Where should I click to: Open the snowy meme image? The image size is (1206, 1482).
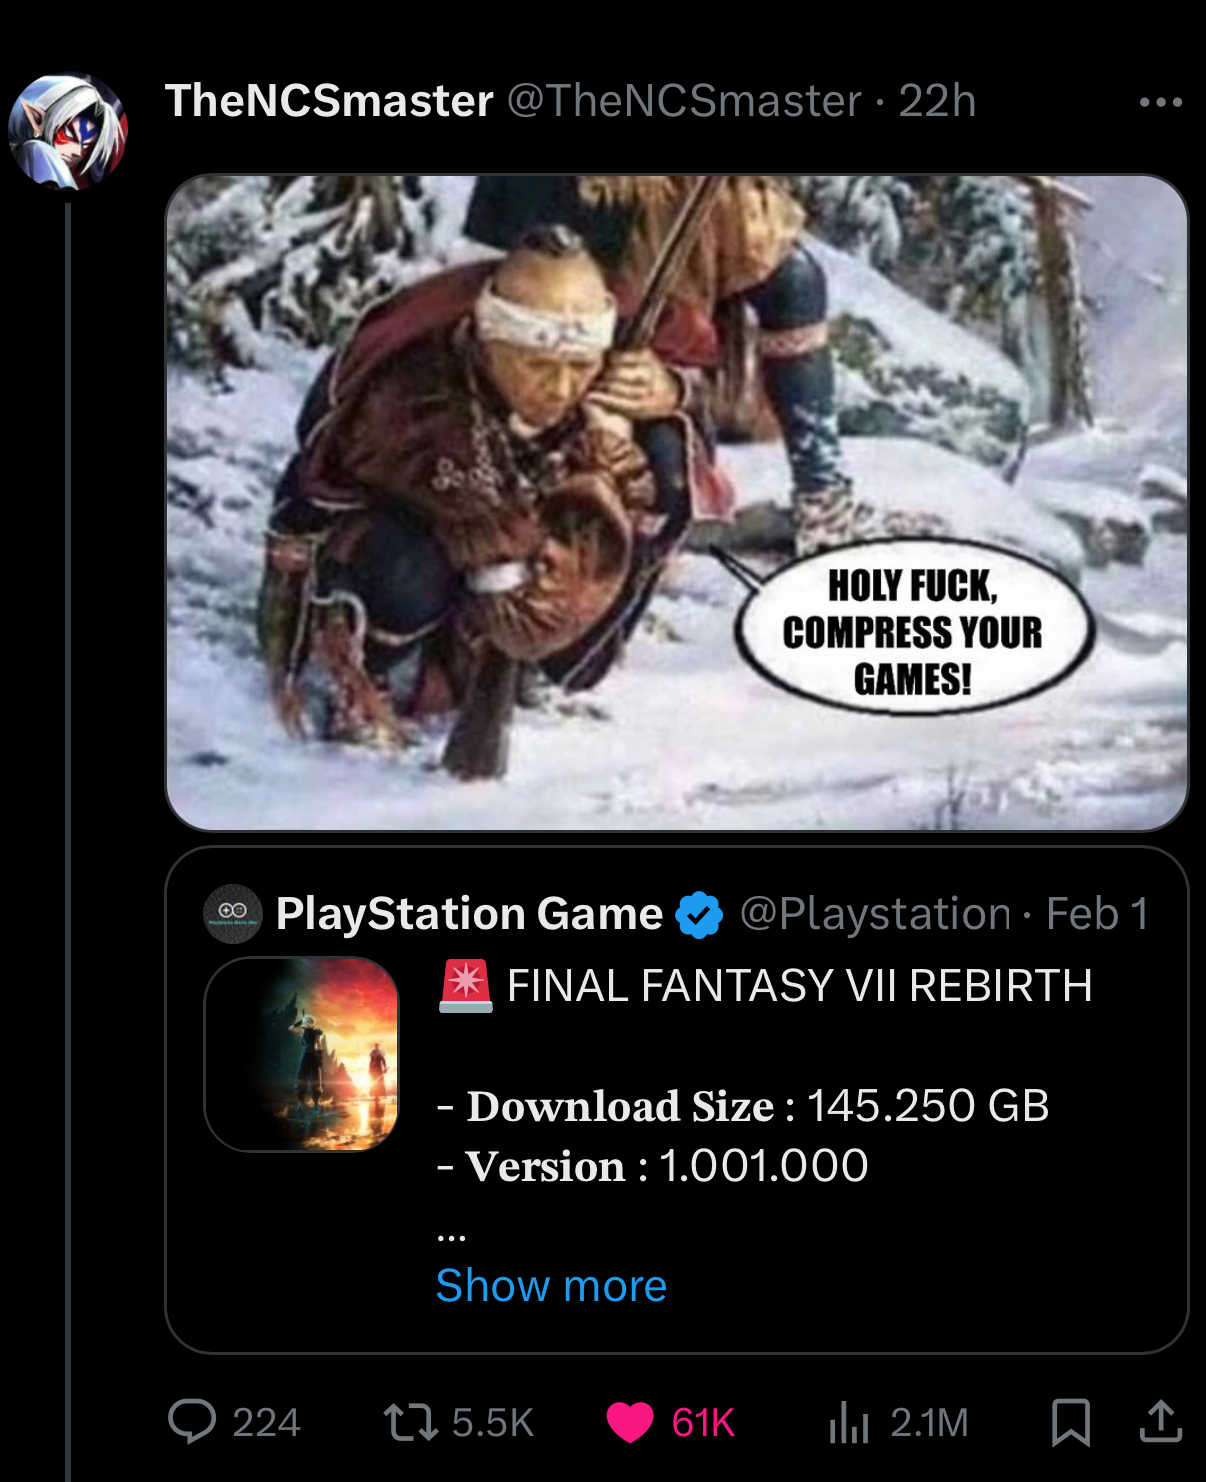pos(677,503)
